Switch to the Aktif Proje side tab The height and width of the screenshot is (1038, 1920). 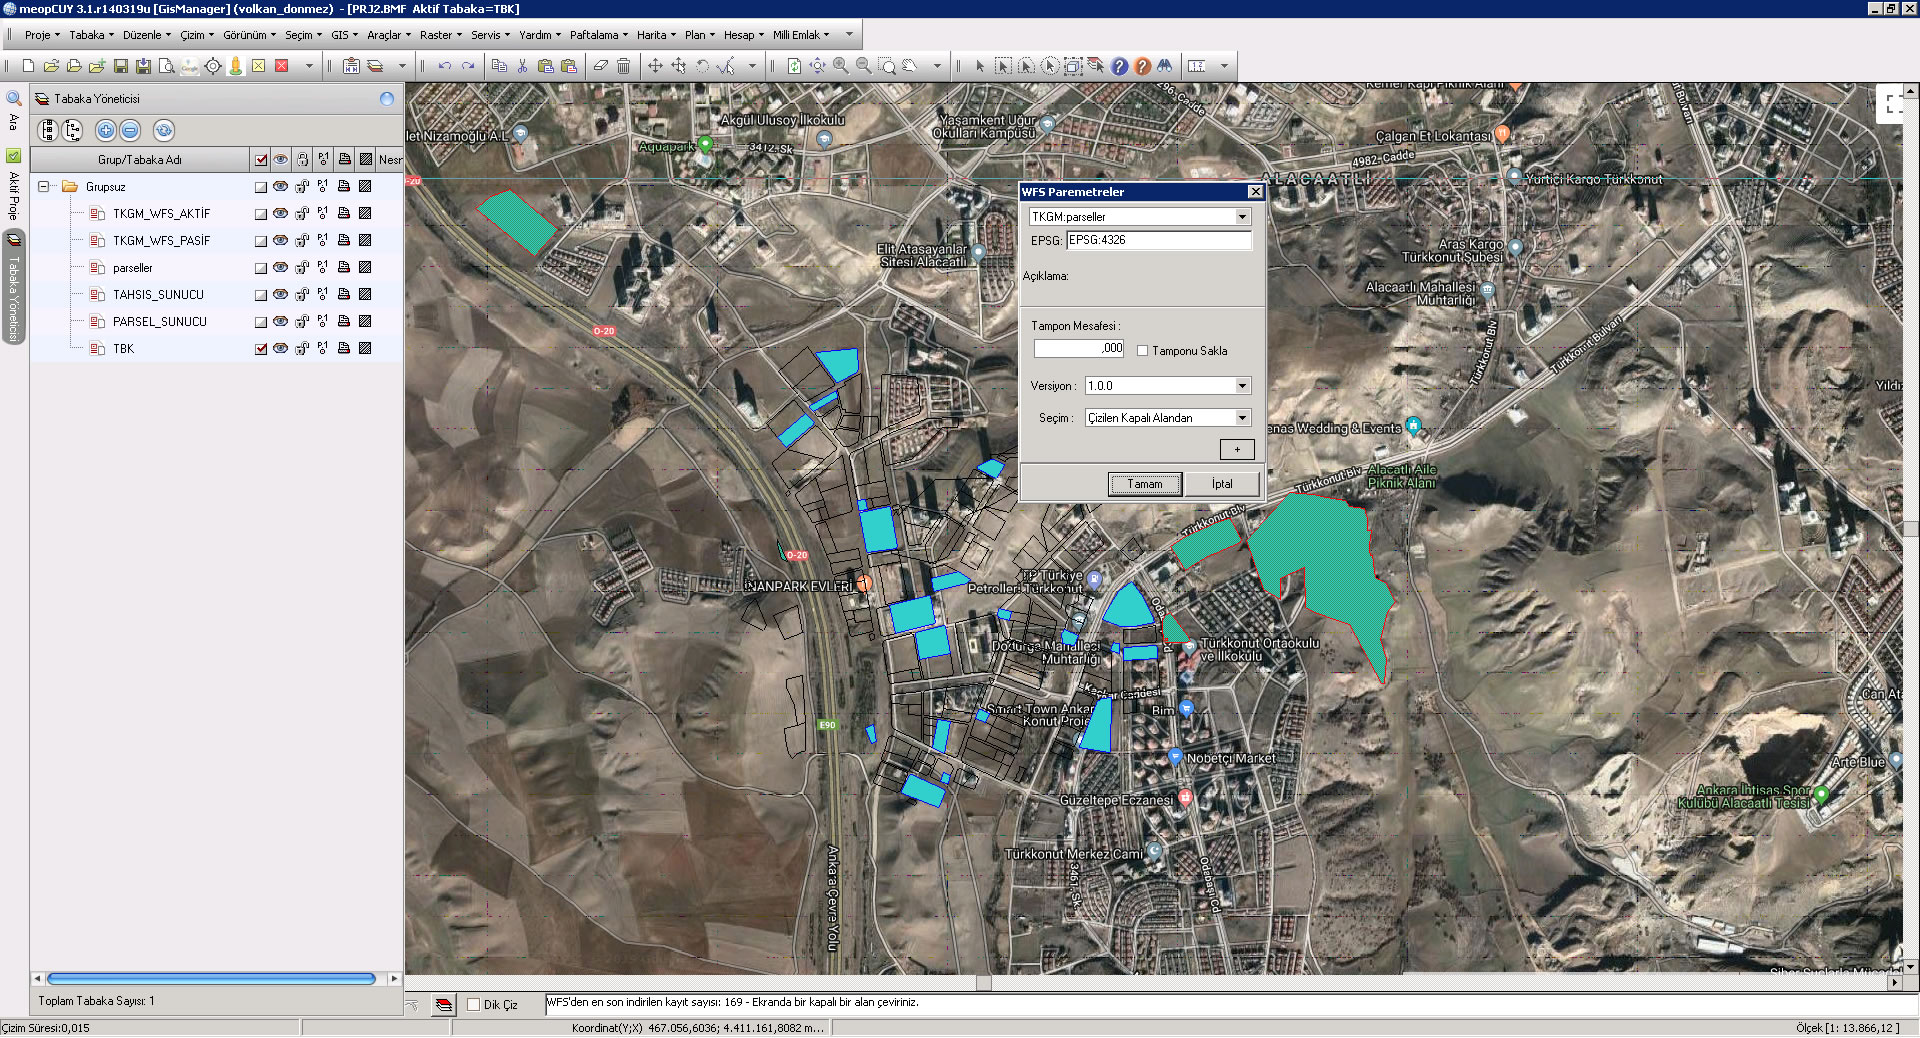13,185
